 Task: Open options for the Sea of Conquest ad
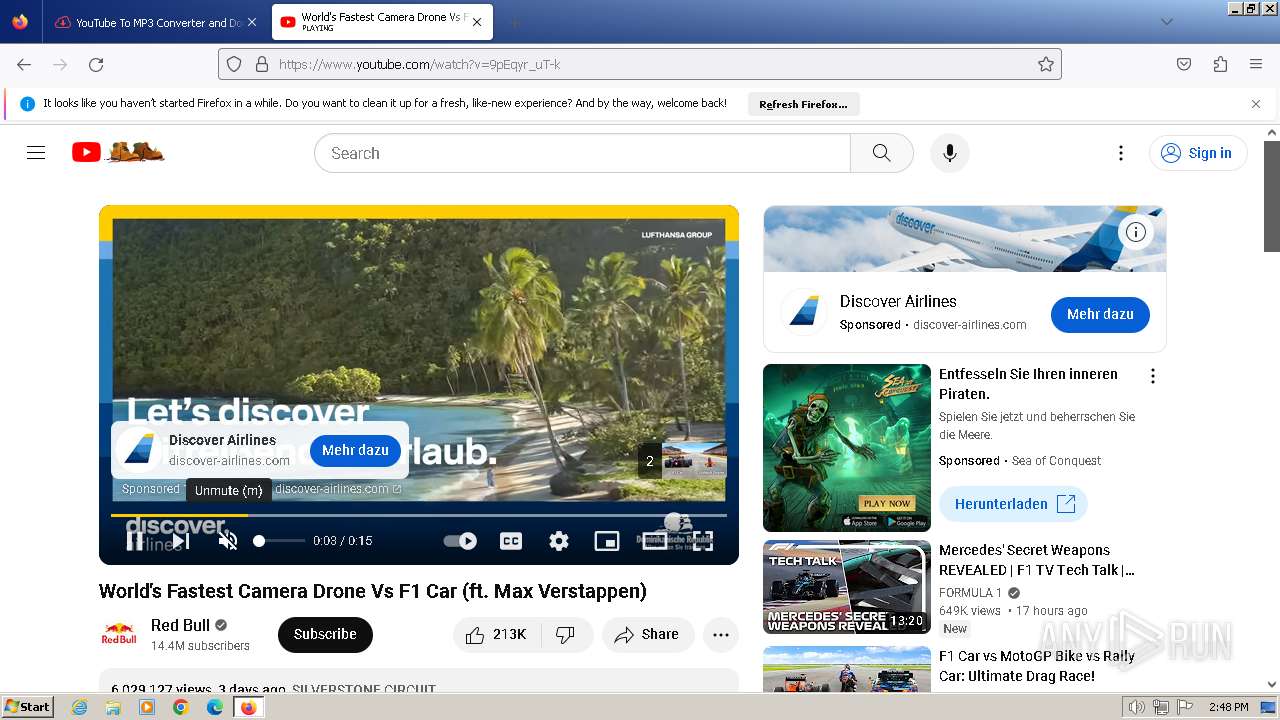pyautogui.click(x=1153, y=376)
